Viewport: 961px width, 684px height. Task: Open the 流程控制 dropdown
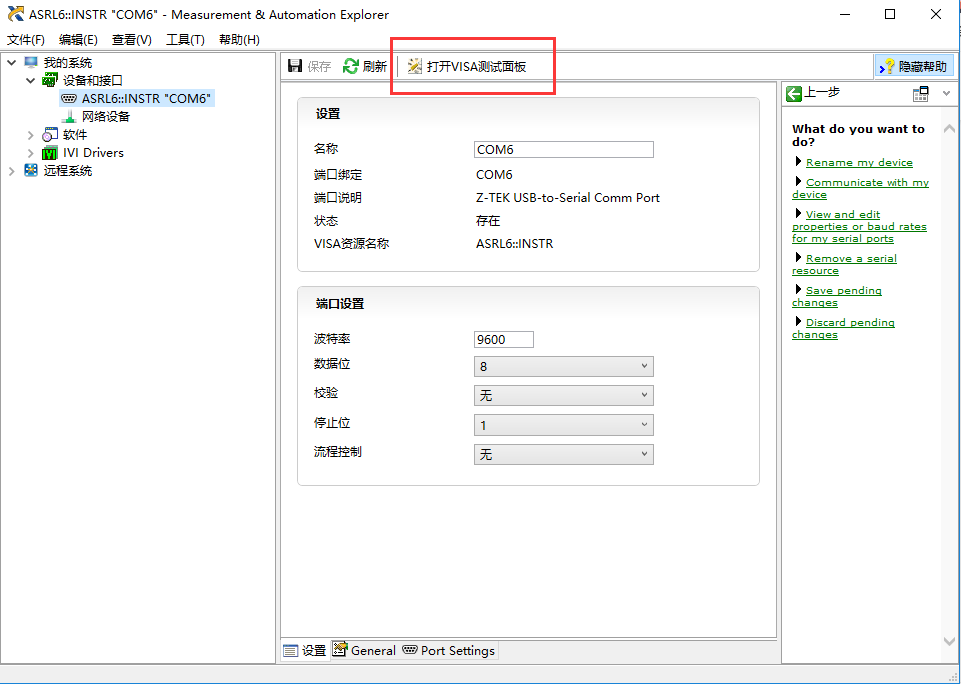[x=563, y=454]
